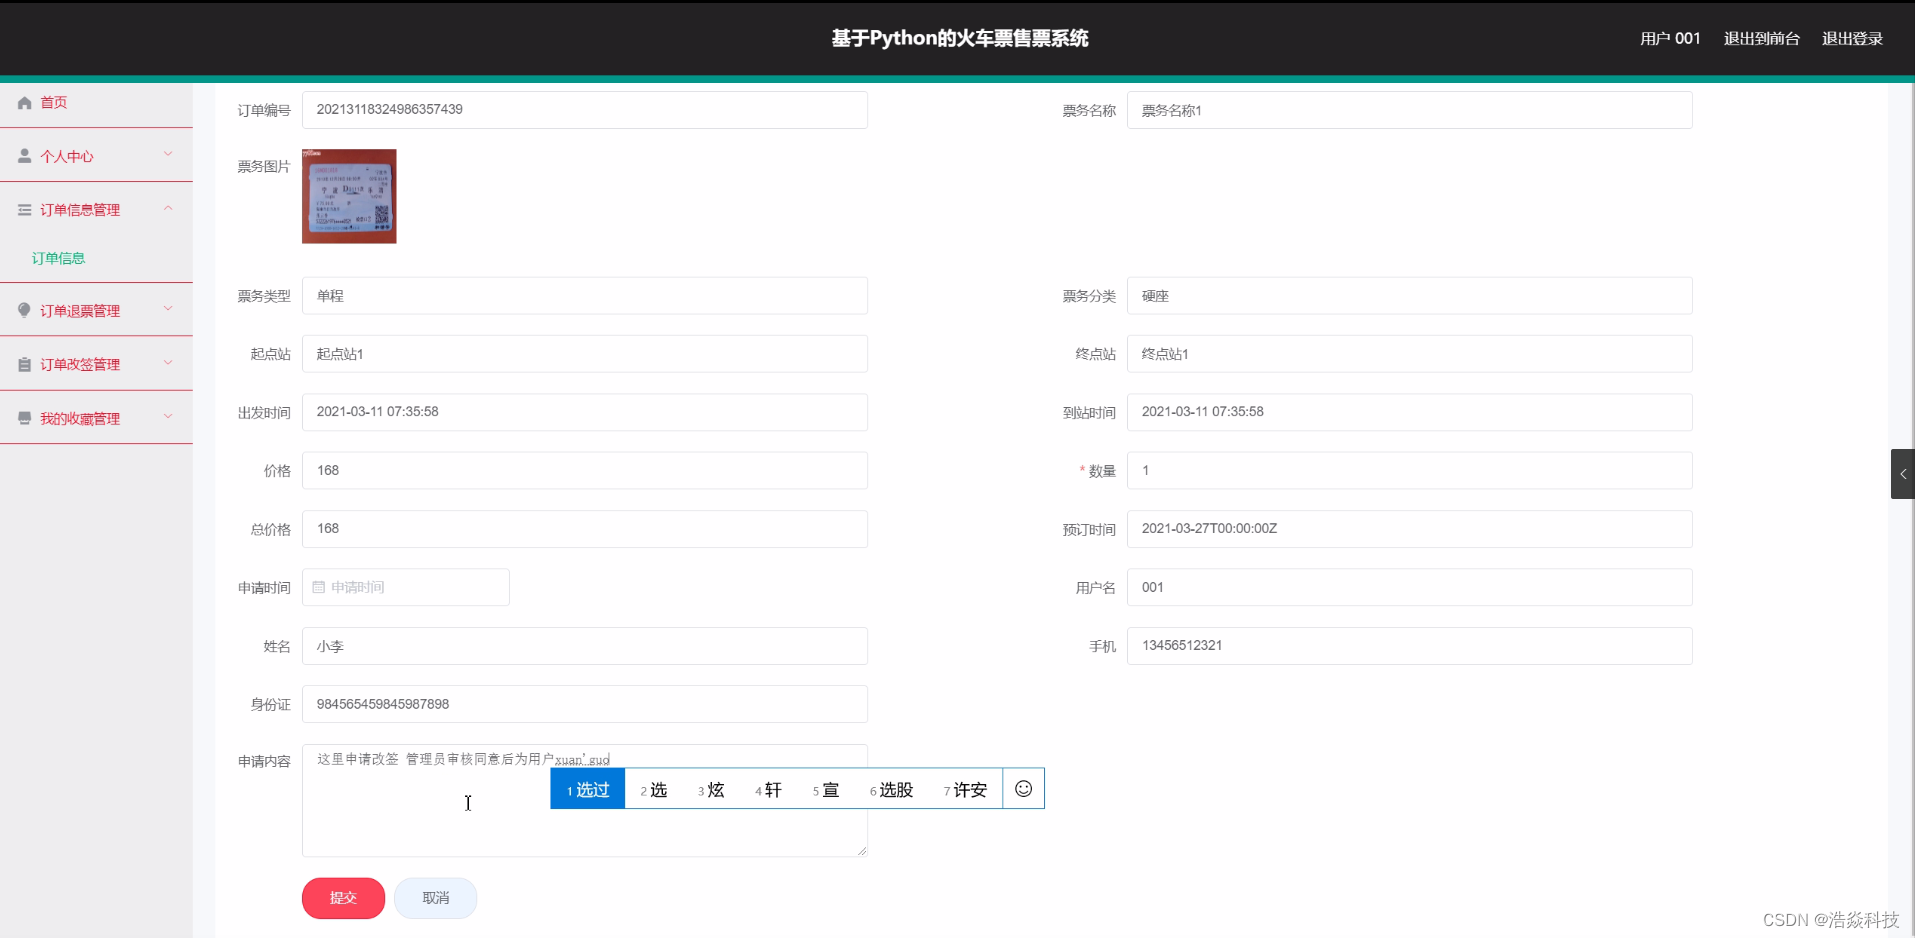Open the emoji panel in the IME bar
This screenshot has width=1915, height=938.
[1023, 789]
